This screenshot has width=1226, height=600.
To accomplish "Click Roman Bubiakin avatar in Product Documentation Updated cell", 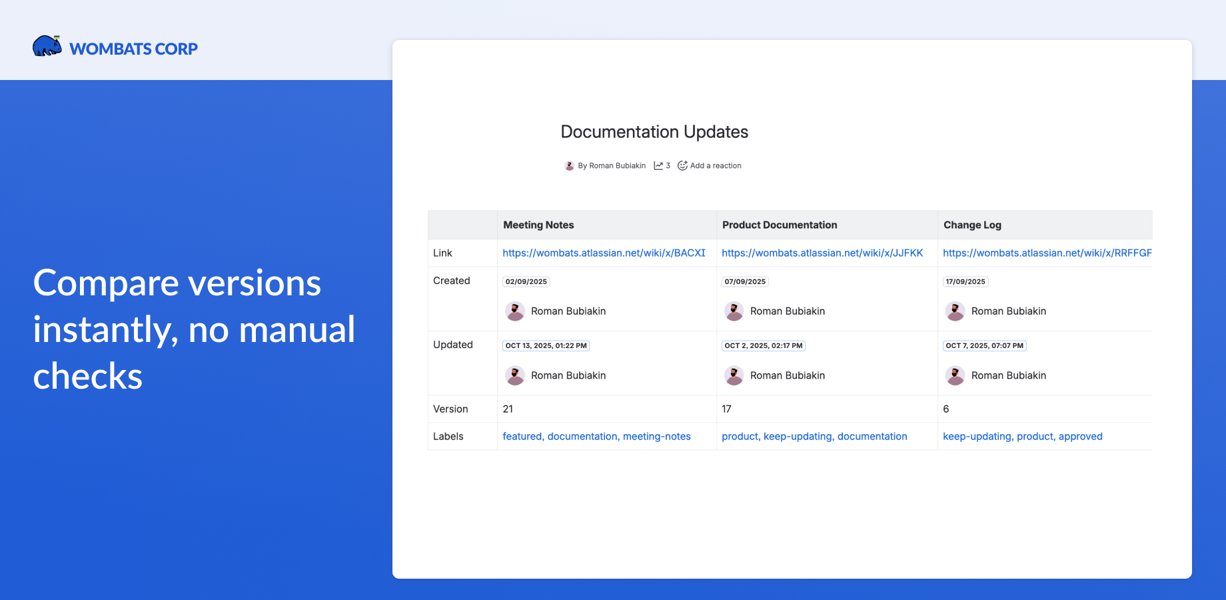I will (x=734, y=375).
